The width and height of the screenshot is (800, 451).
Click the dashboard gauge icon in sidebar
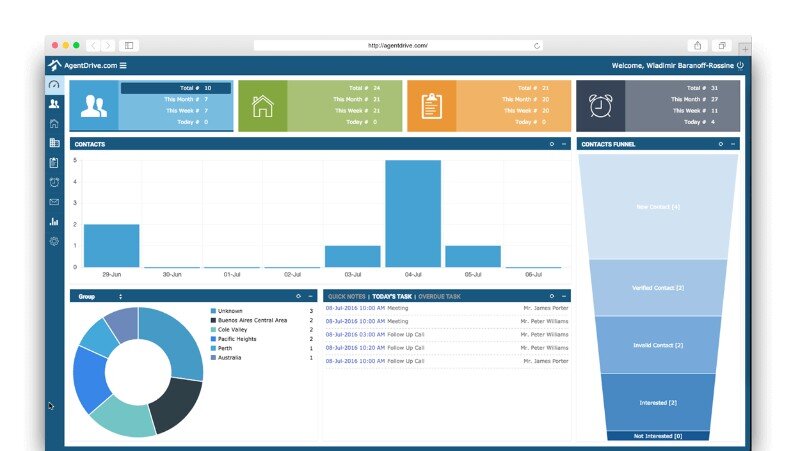click(54, 85)
